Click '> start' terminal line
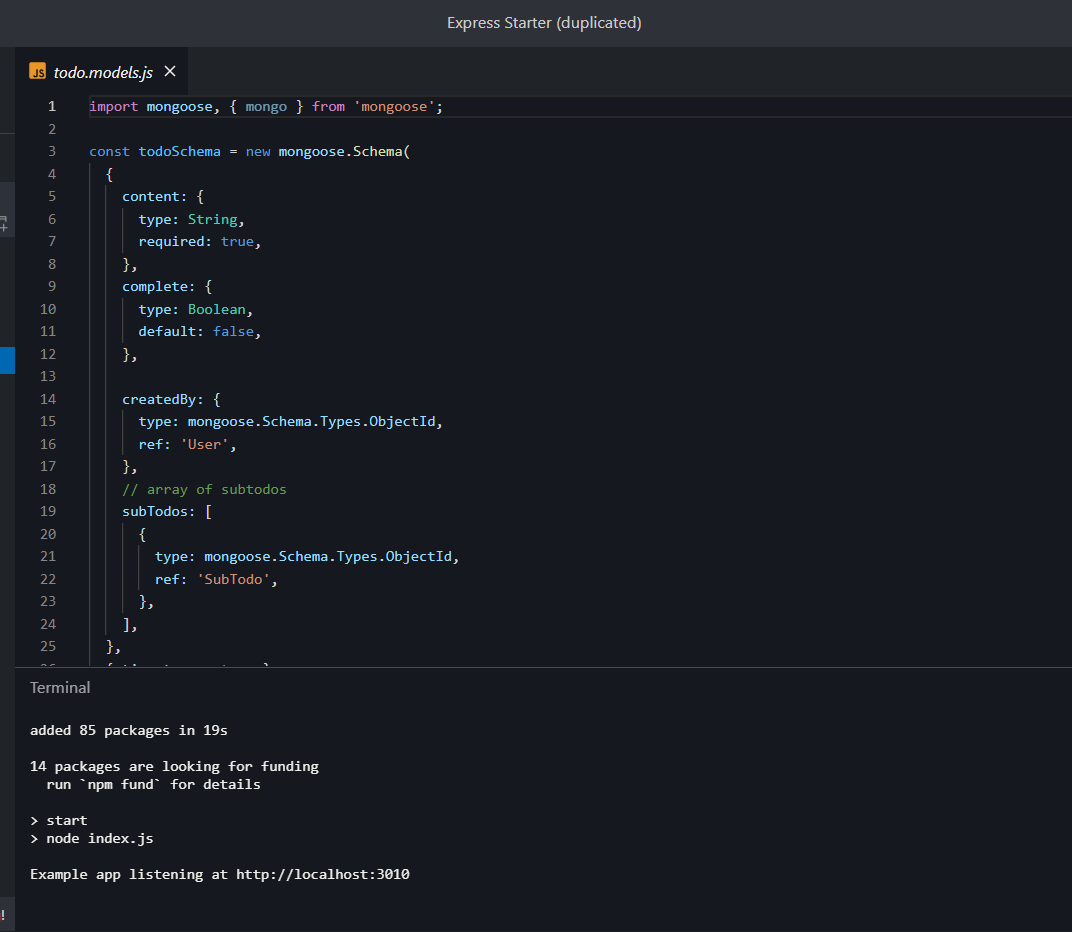Screen dimensions: 1072x932 point(59,821)
